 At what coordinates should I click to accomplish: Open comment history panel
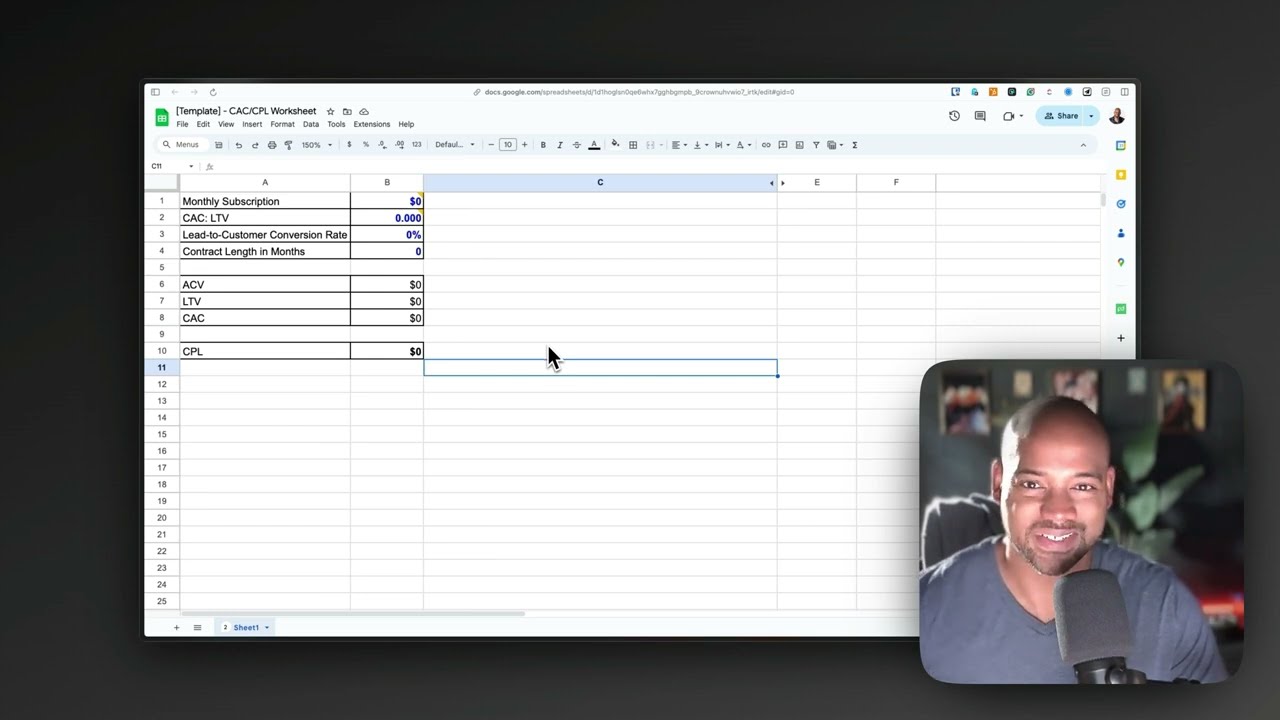click(x=980, y=116)
